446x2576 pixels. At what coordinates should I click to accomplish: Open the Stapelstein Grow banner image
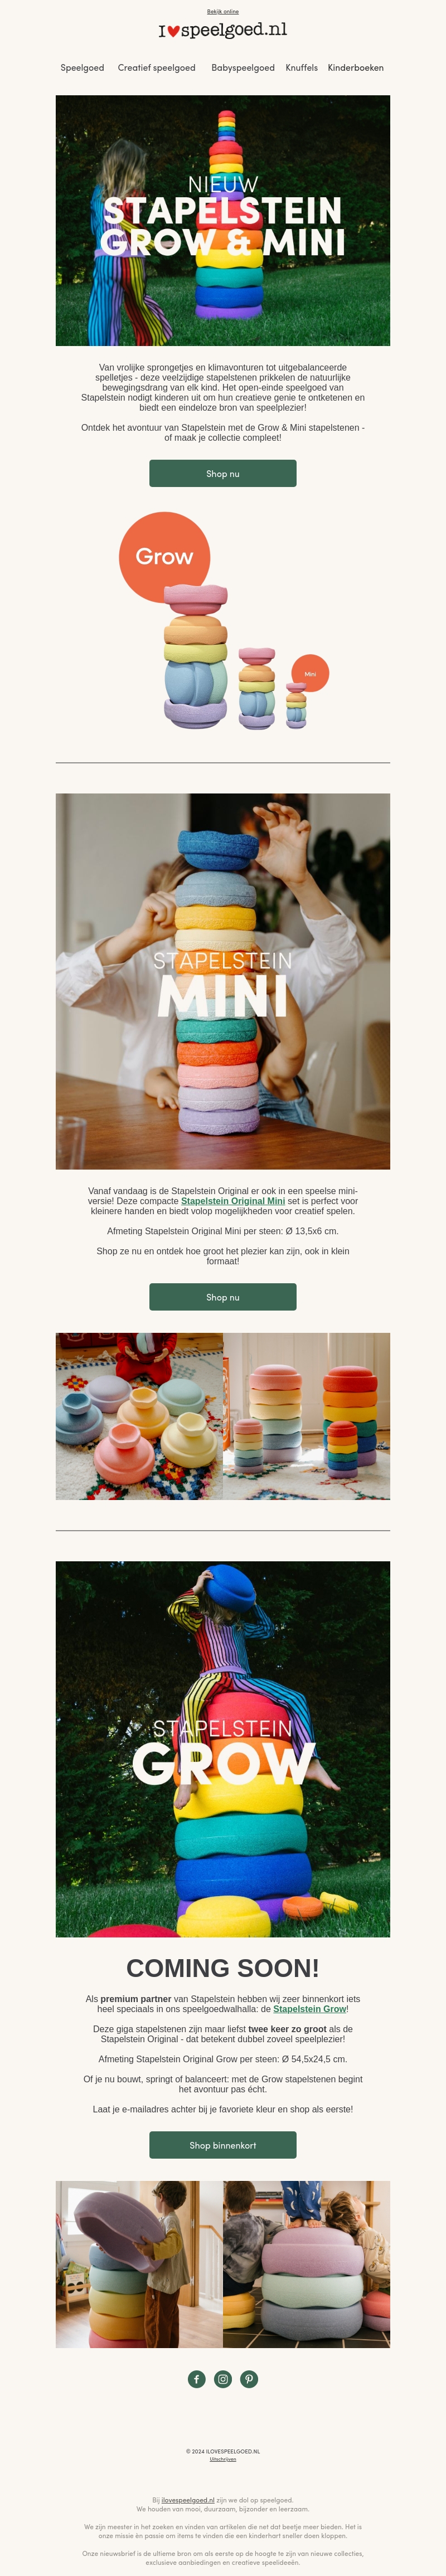click(x=223, y=1749)
